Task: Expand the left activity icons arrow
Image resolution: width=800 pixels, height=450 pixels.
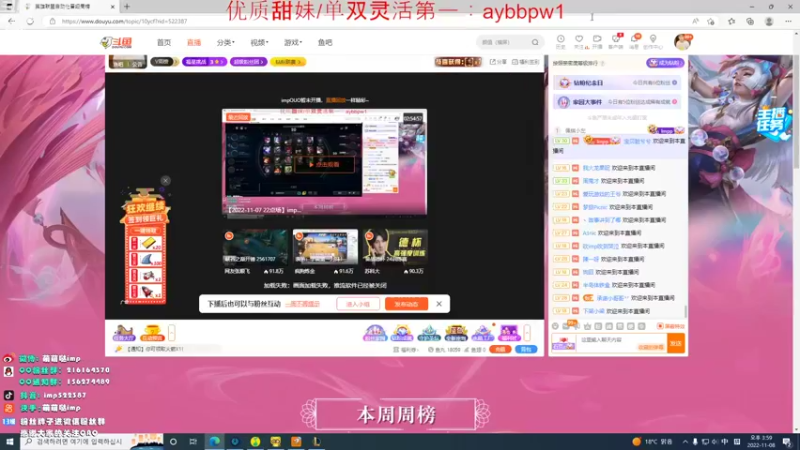Action: (x=171, y=333)
